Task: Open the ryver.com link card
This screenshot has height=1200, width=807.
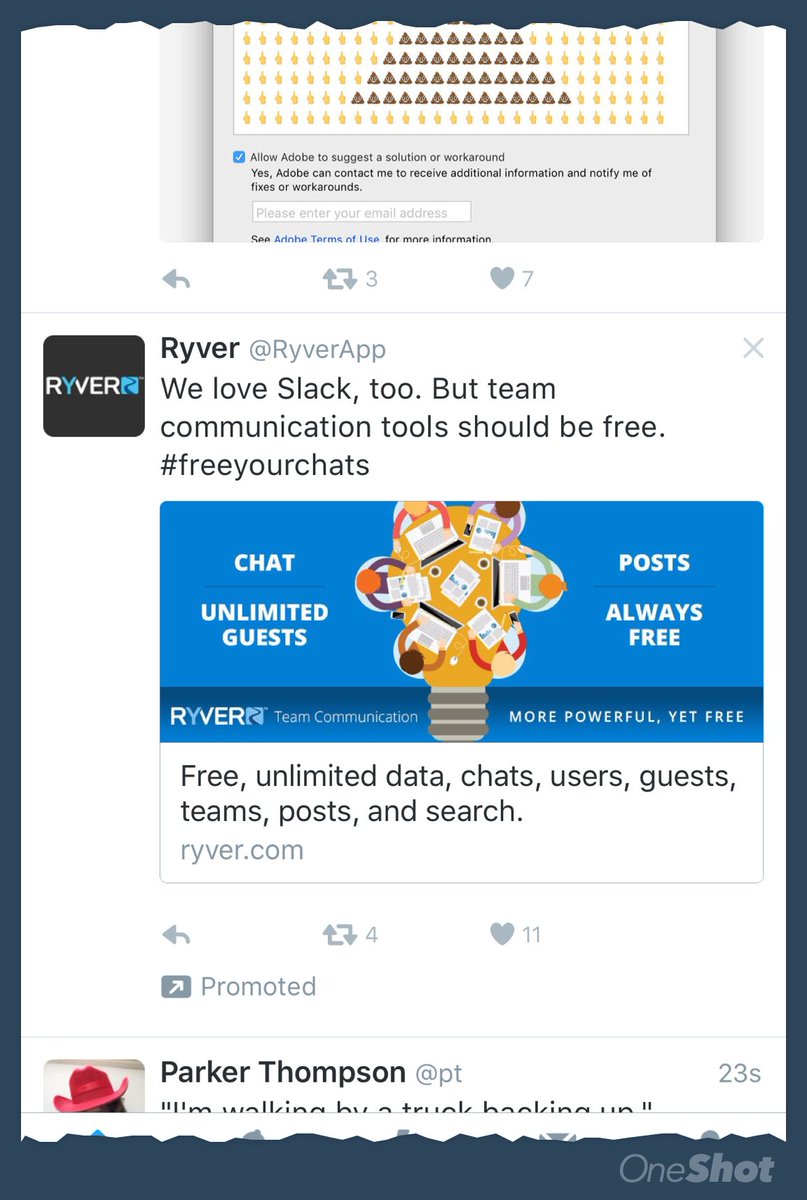Action: 462,813
